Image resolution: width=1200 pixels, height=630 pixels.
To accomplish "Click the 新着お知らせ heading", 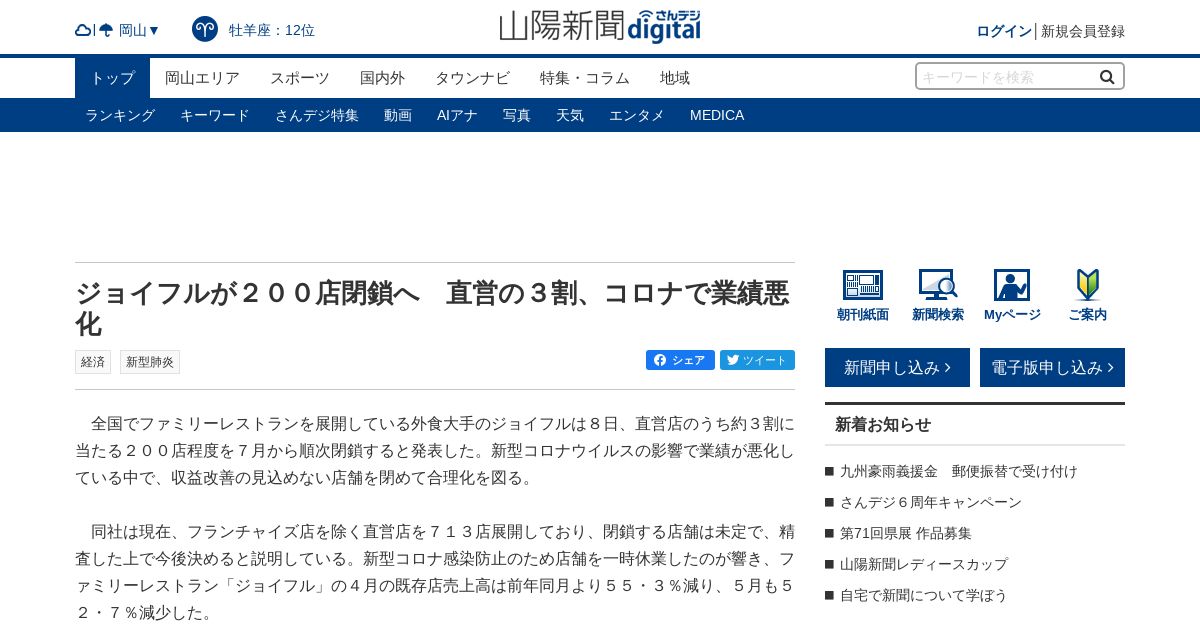I will point(883,424).
